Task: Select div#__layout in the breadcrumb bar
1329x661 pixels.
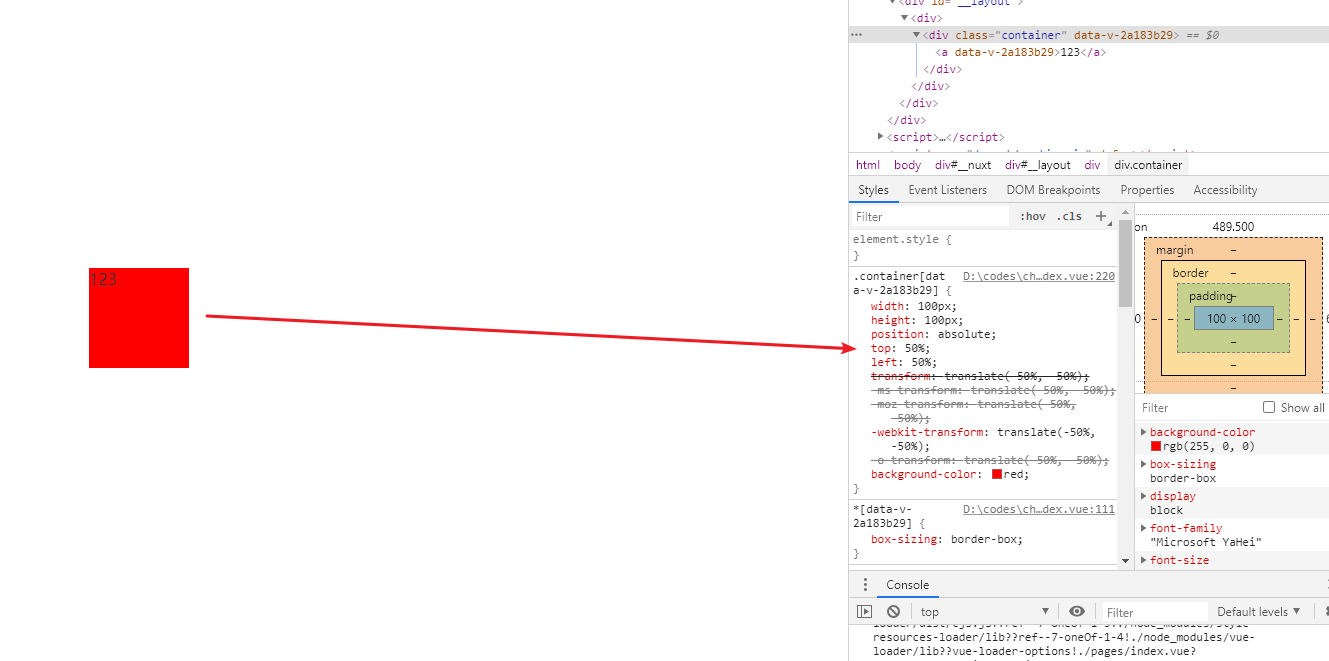Action: pos(1038,165)
